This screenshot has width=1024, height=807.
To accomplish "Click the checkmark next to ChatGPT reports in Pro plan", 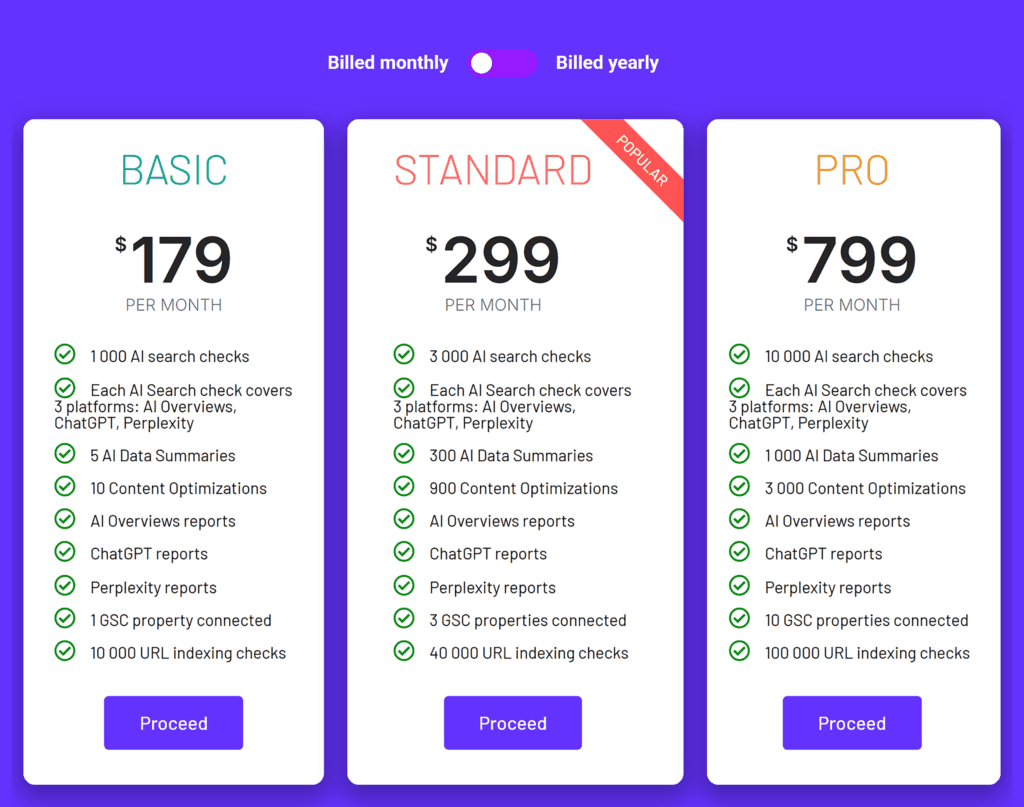I will (740, 553).
